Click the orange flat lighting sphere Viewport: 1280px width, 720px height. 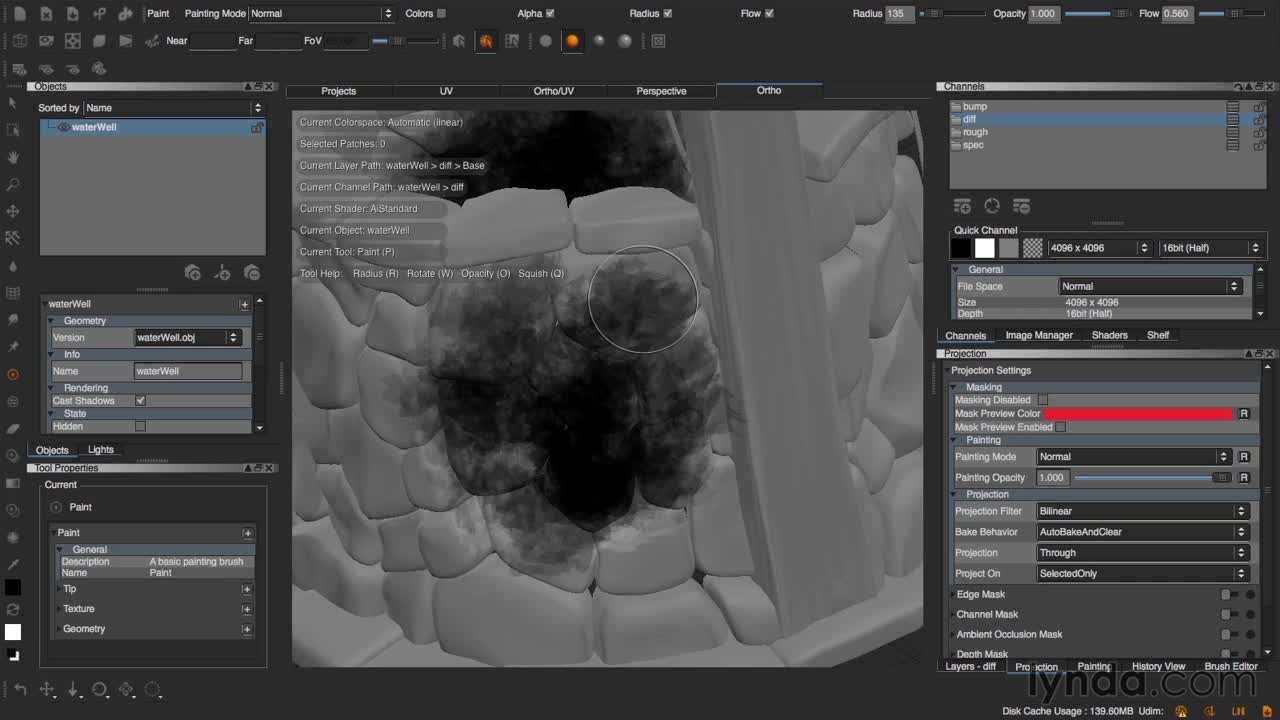coord(572,41)
